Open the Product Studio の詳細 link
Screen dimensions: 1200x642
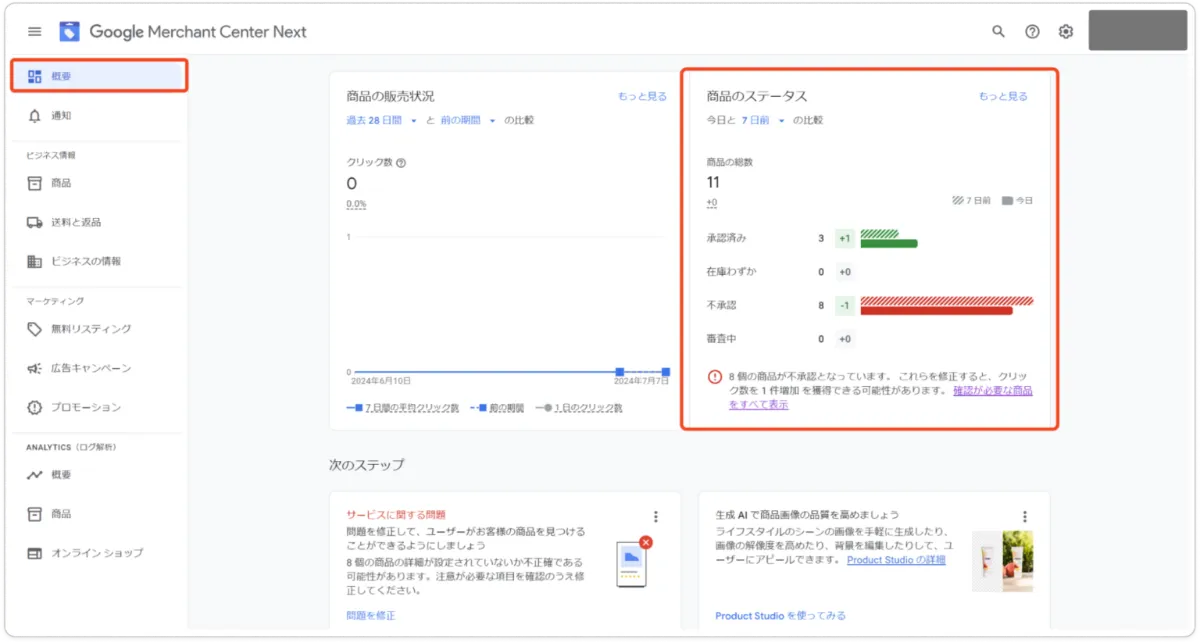(896, 560)
